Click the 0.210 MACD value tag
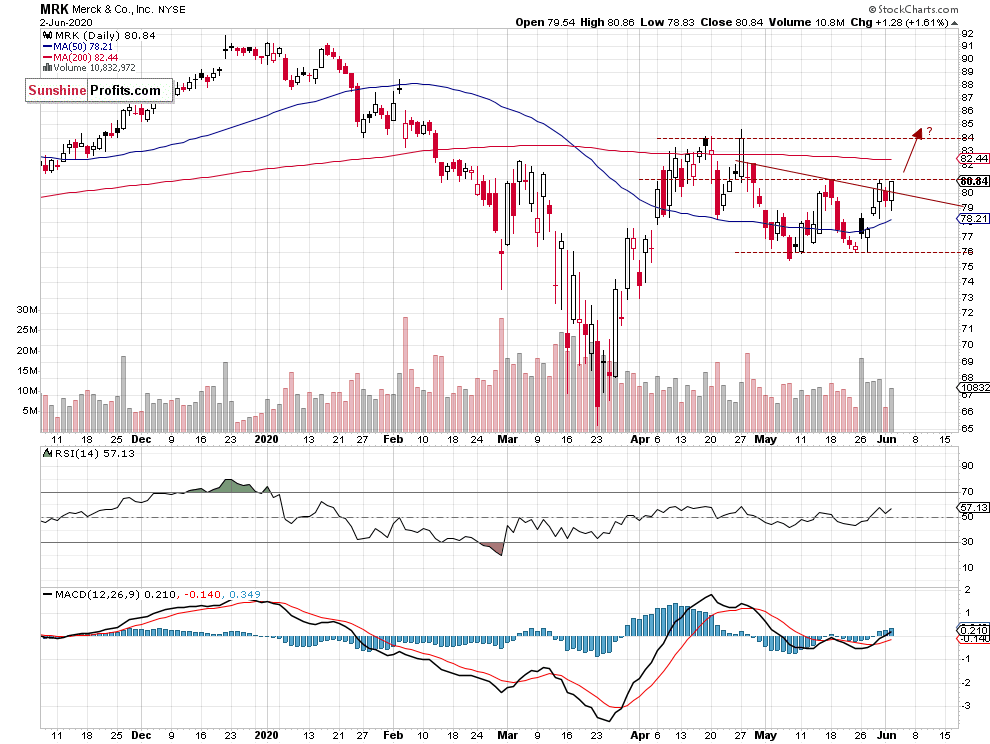Viewport: 990px width, 744px height. [x=974, y=630]
